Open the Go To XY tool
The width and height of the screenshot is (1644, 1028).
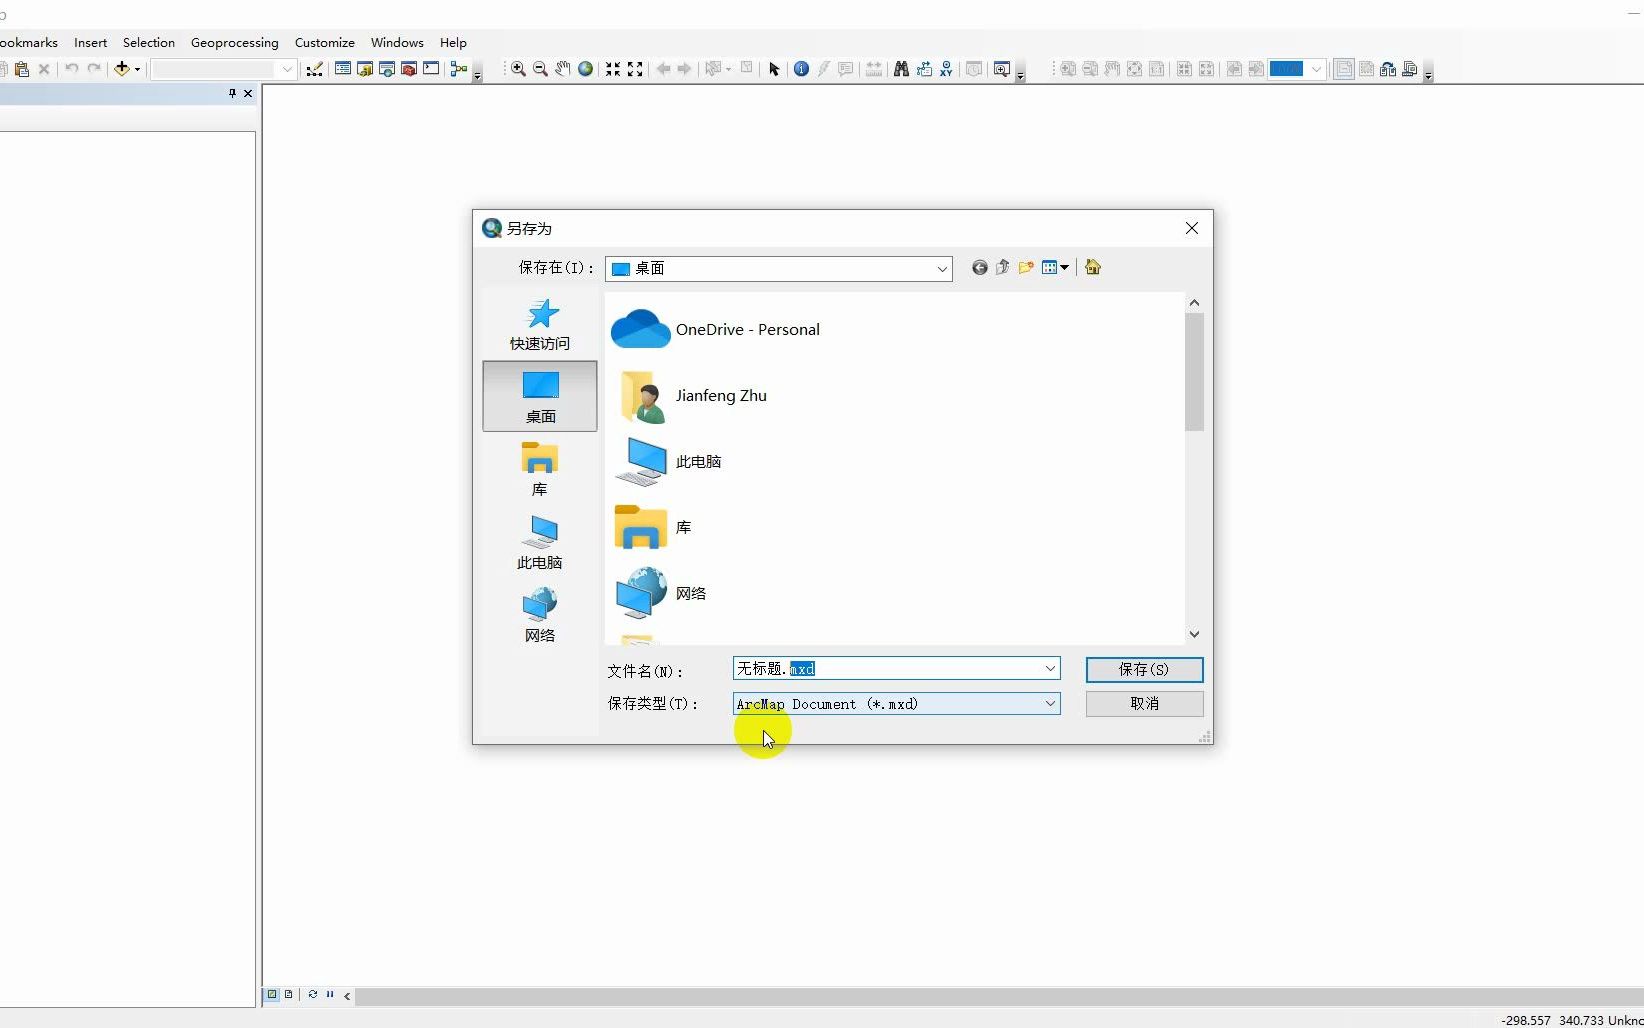946,69
